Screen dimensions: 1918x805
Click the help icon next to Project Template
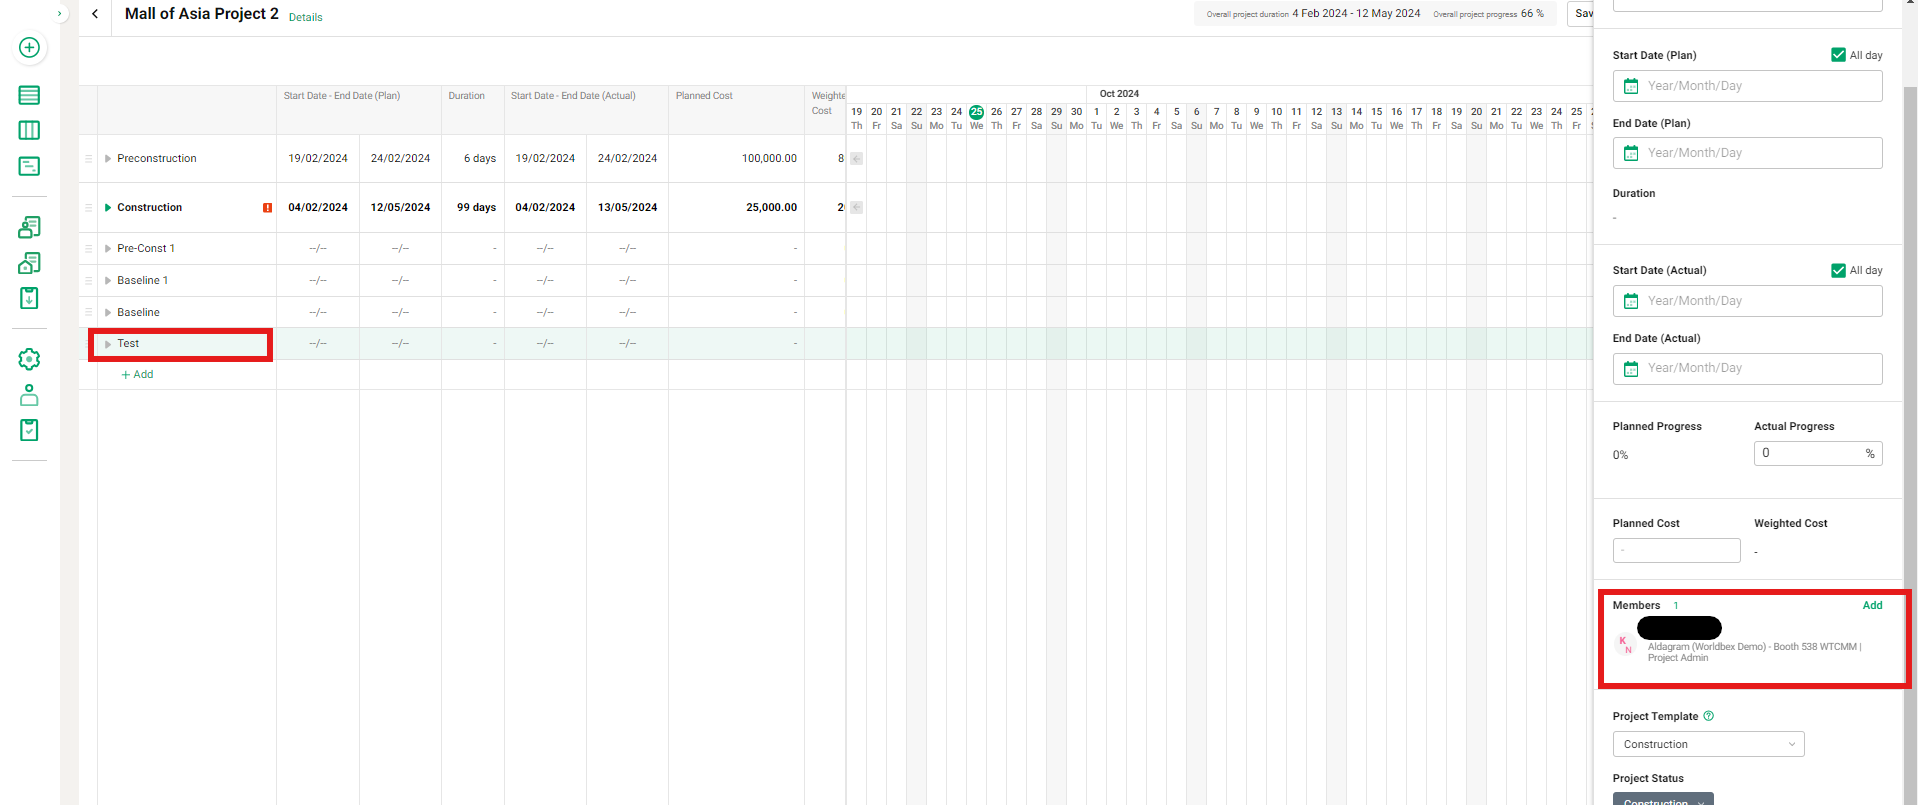pos(1708,716)
